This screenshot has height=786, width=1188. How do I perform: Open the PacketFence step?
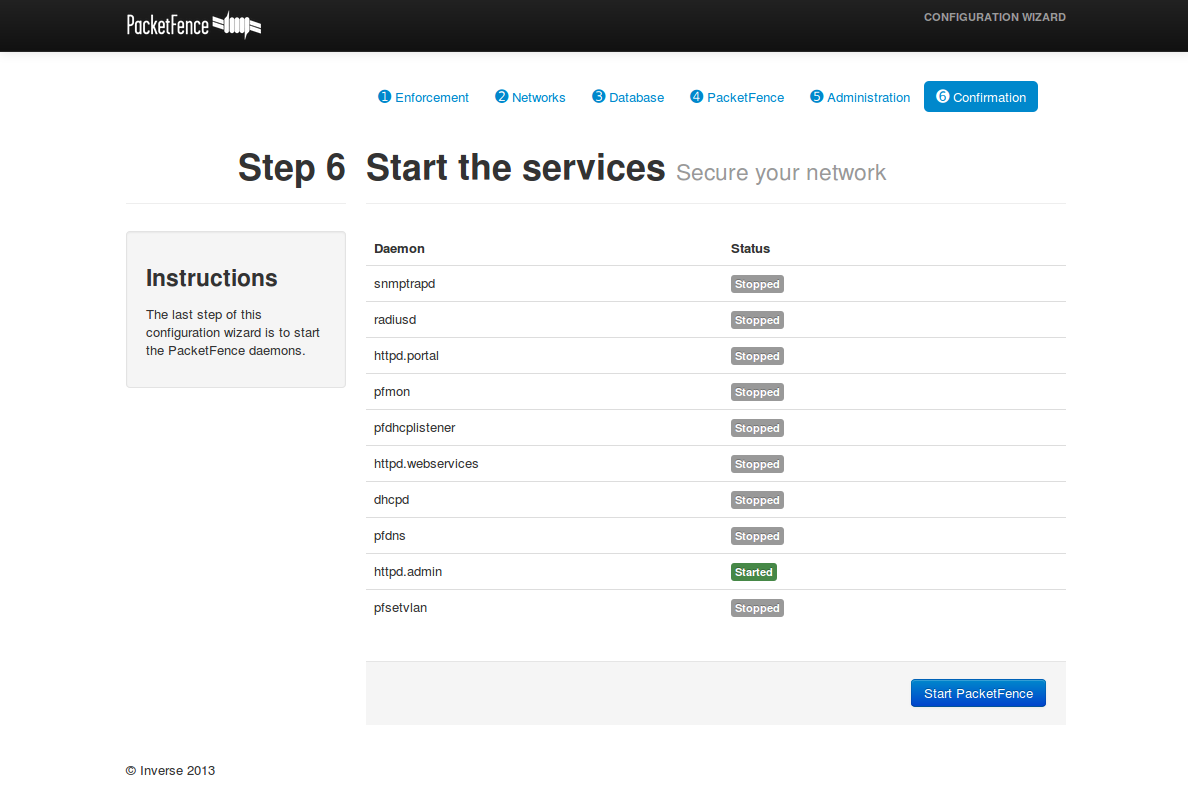737,97
